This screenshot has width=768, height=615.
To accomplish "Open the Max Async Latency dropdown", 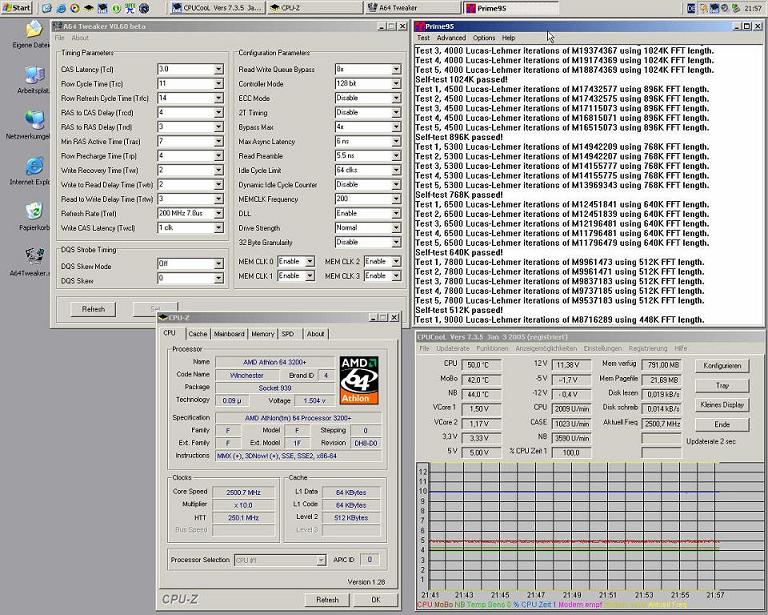I will (396, 142).
